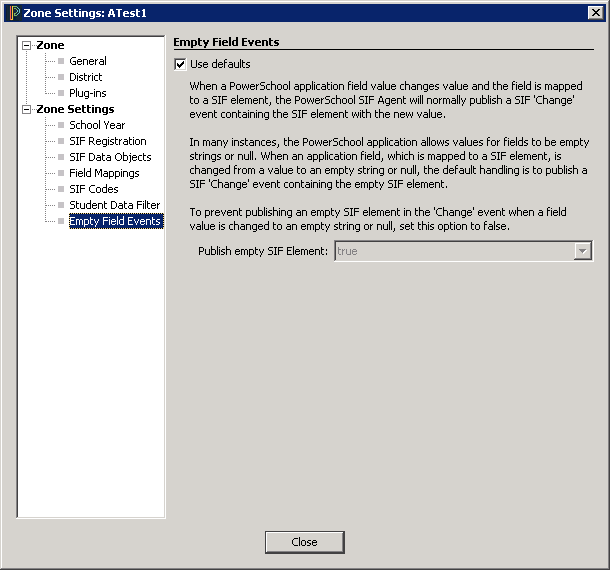Select Empty Field Events tree item
Screen dimensions: 610x570
(115, 221)
